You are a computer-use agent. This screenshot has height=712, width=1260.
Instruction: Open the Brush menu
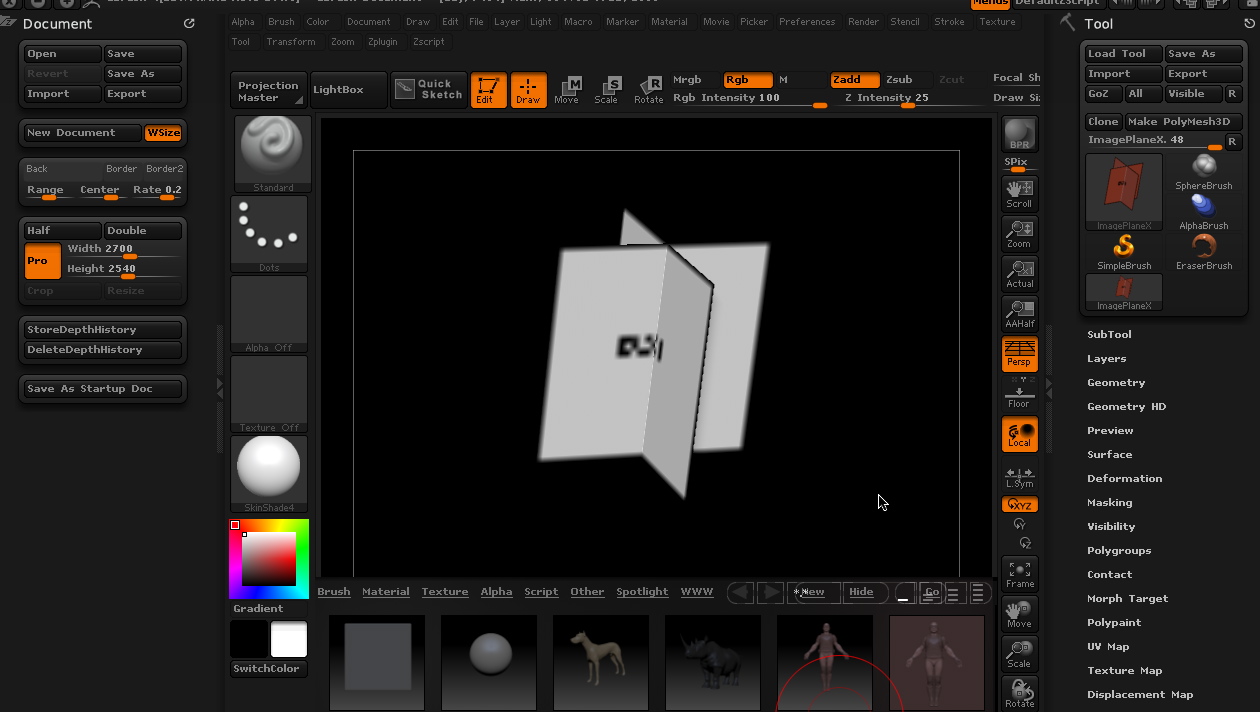coord(281,22)
